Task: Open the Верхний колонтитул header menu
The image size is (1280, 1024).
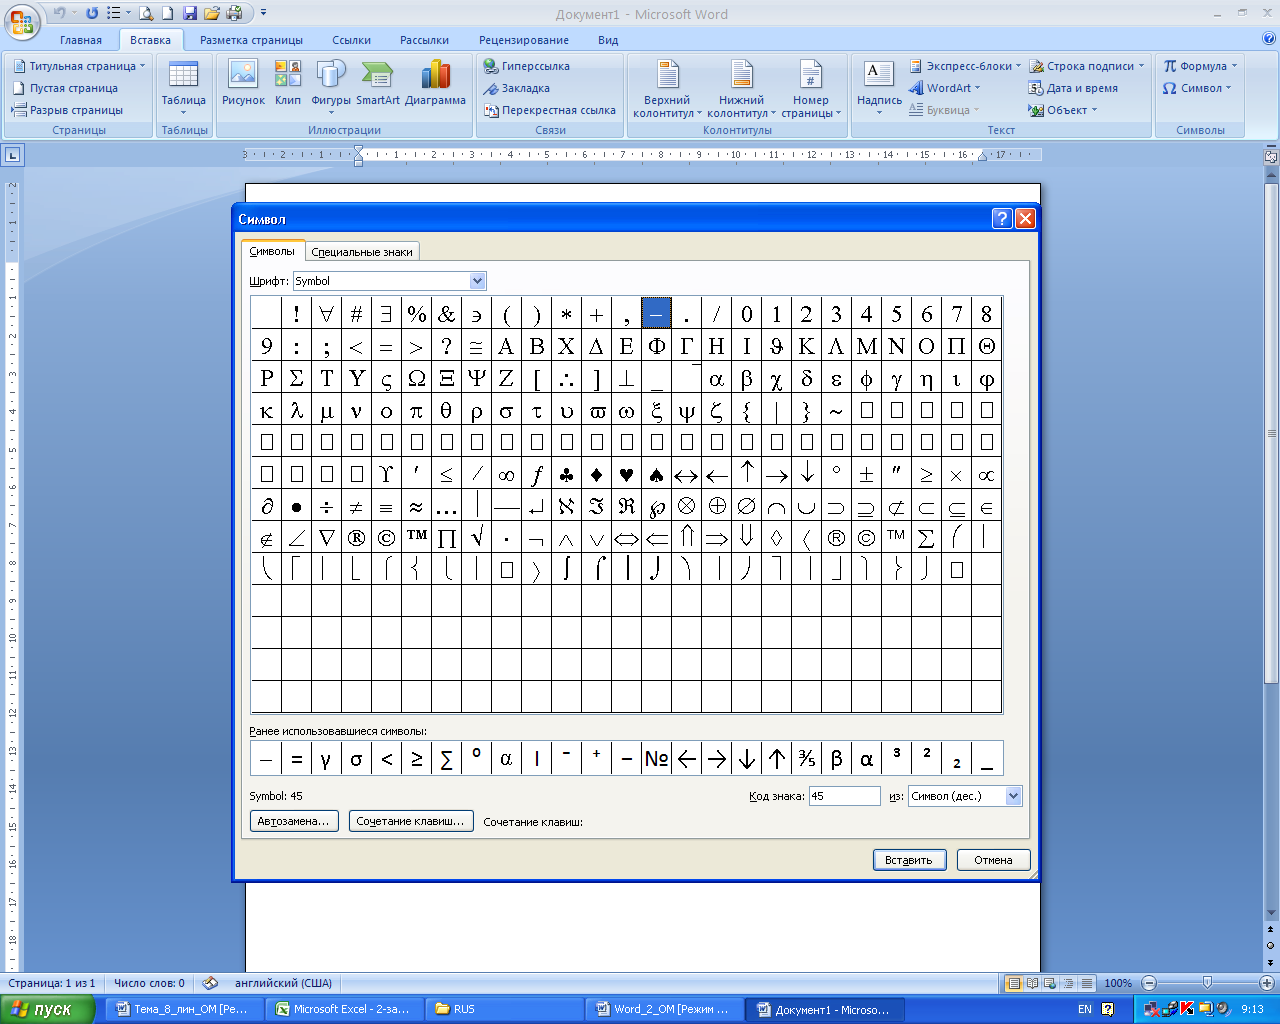Action: pos(667,88)
